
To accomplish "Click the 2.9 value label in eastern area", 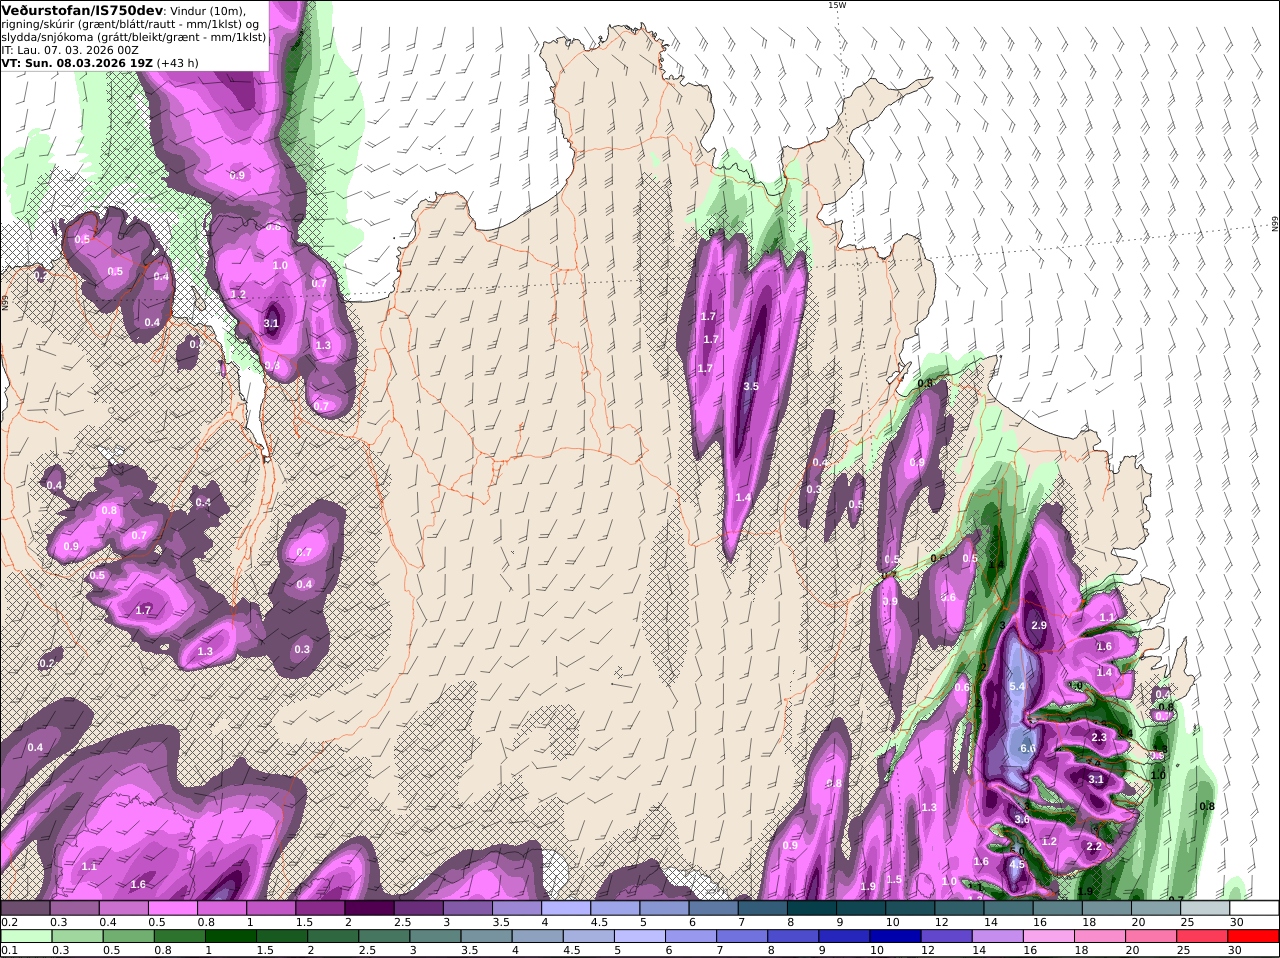I will click(1038, 625).
